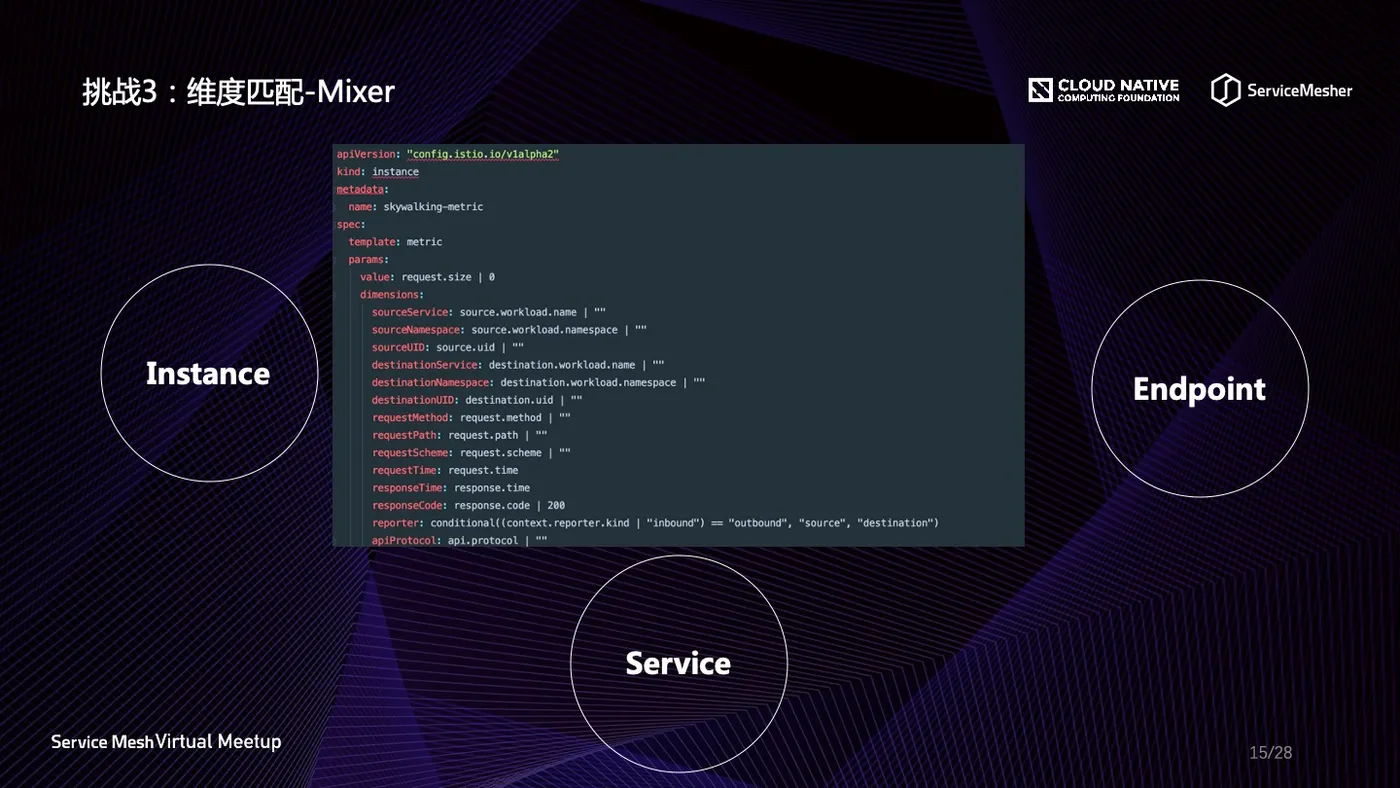Click the sourceService line in the code
Screen dimensions: 1400x788
[489, 312]
